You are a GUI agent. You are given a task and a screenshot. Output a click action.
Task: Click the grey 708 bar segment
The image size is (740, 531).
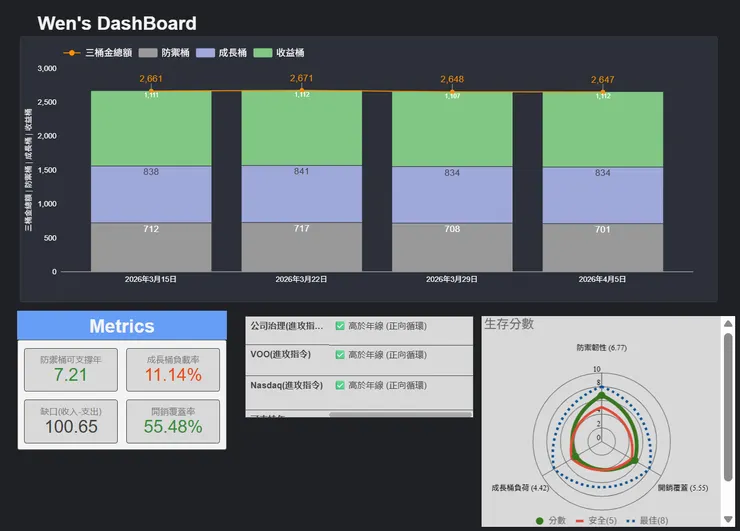tap(452, 247)
